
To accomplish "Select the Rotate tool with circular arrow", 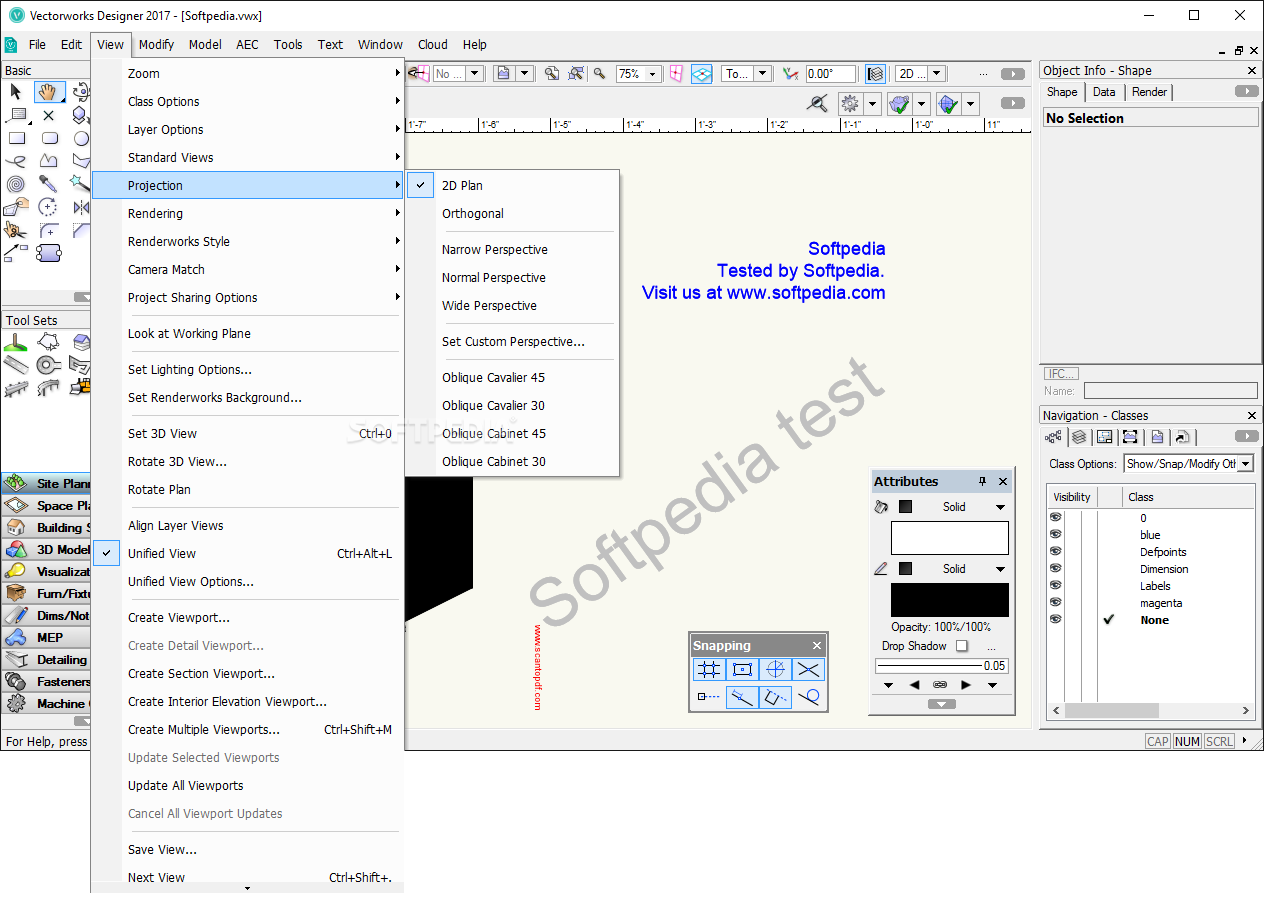I will (48, 207).
